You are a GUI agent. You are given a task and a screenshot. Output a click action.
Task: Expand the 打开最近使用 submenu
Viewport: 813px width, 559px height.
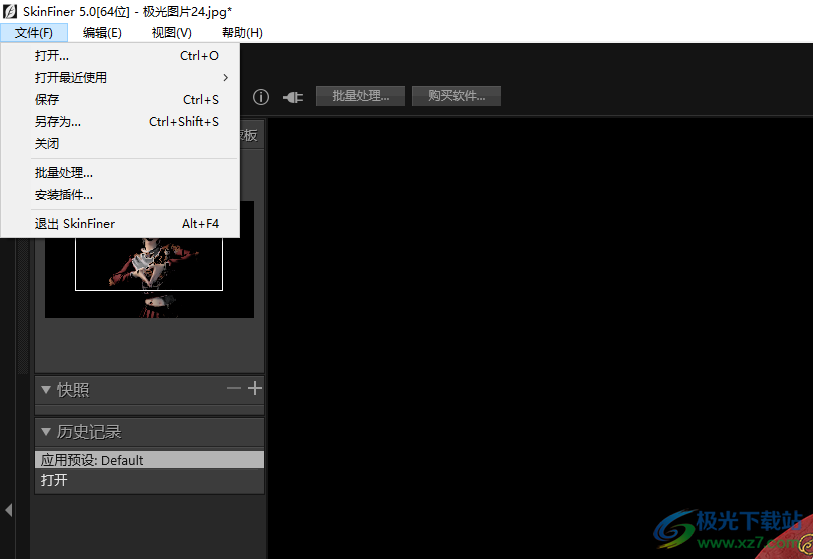(x=120, y=78)
